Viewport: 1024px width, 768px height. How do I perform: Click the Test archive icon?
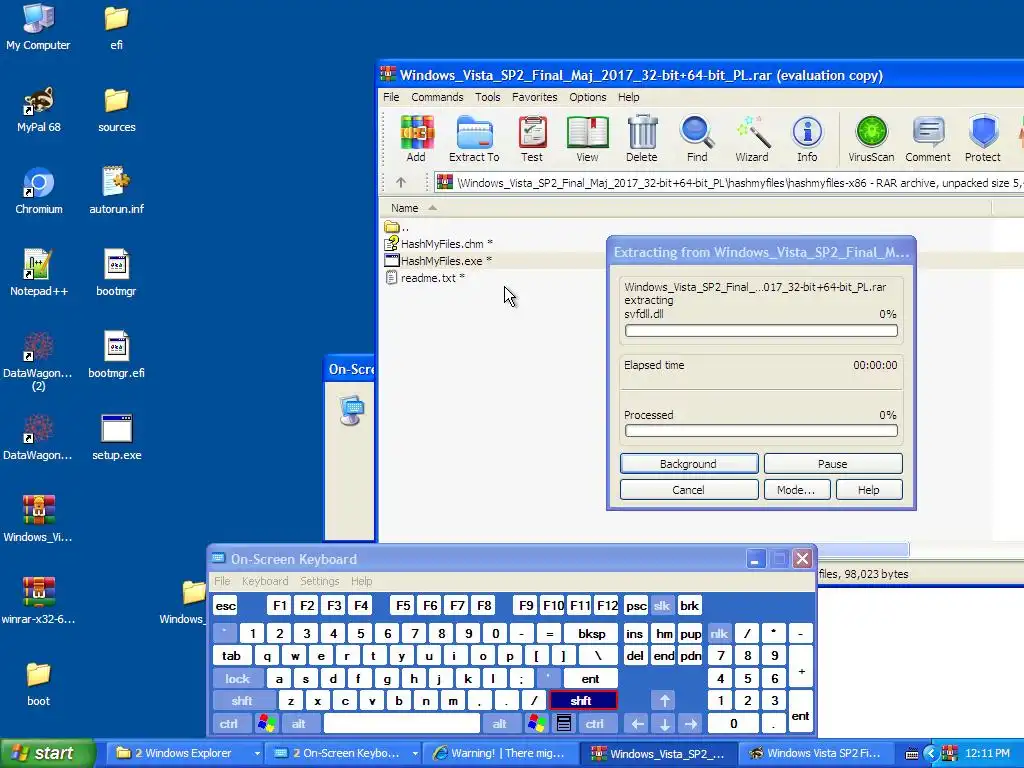[532, 138]
